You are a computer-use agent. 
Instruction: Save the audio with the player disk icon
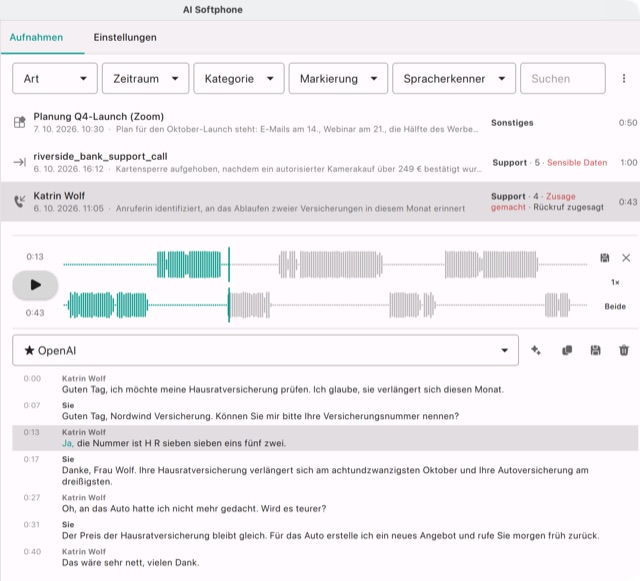click(x=604, y=258)
